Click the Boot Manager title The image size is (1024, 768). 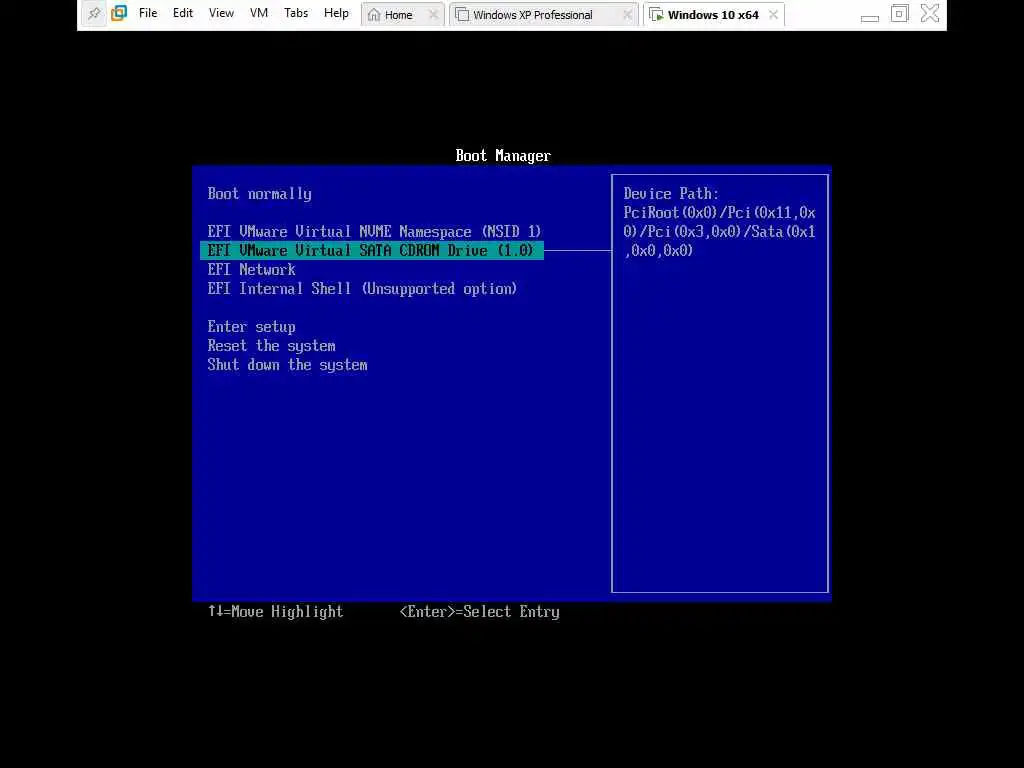503,155
